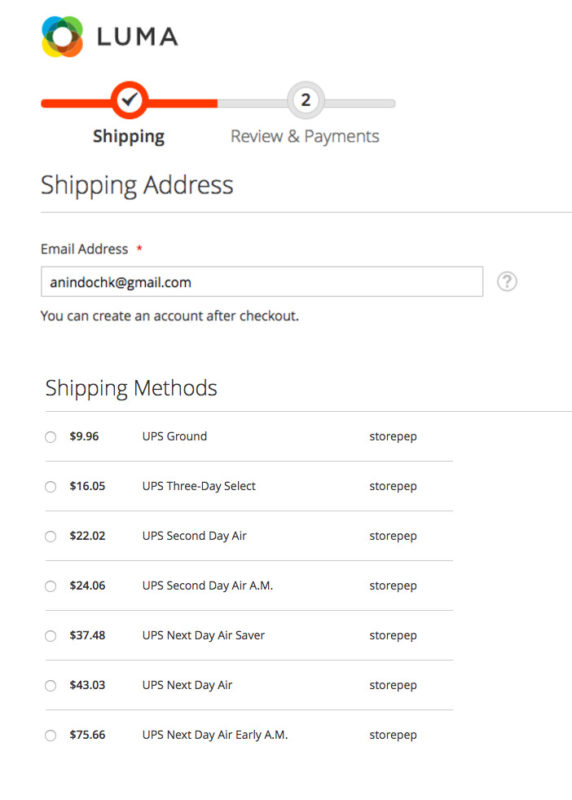Click the Luma logo icon
Viewport: 572px width, 800px height.
(x=62, y=36)
